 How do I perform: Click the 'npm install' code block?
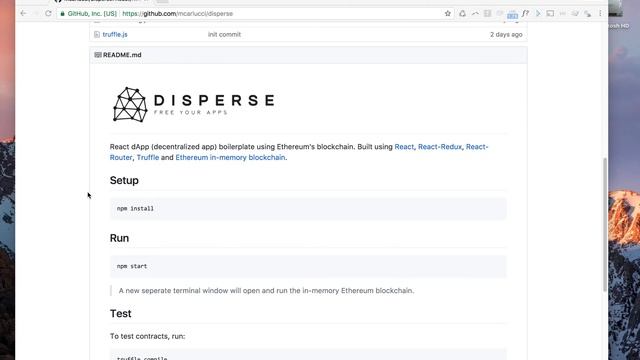point(308,209)
